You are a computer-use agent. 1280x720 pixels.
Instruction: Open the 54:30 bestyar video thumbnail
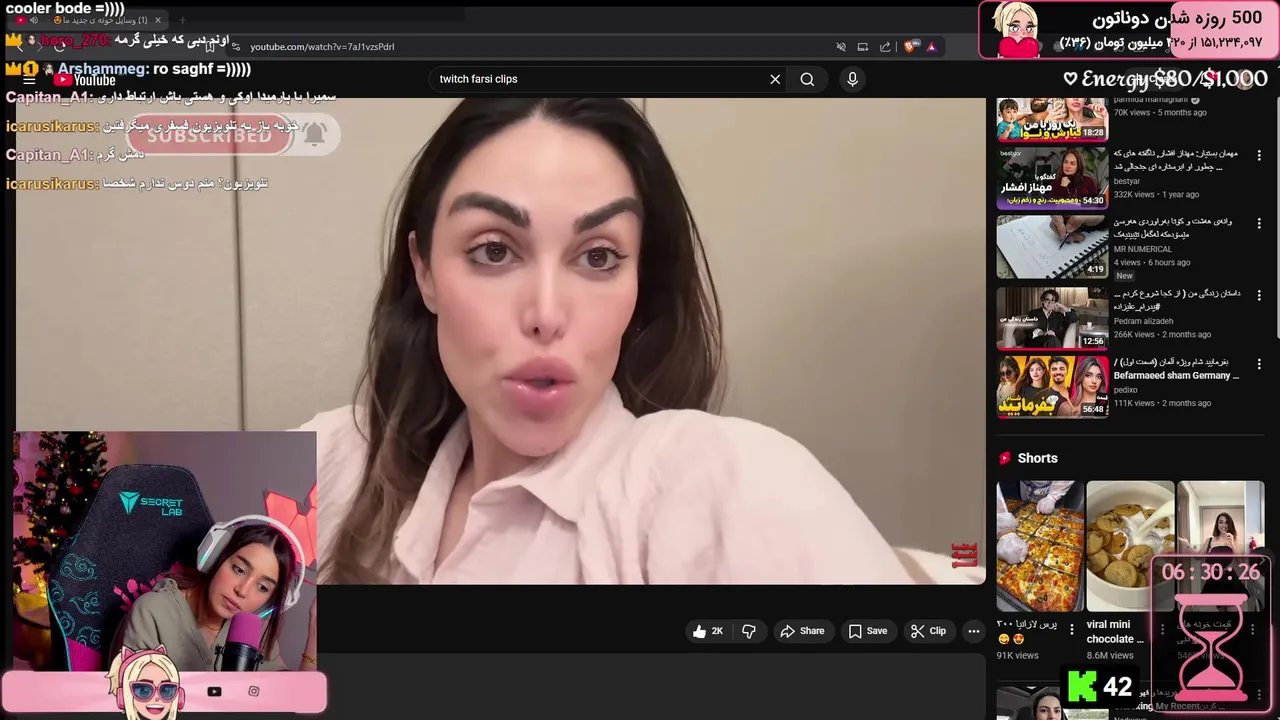[x=1052, y=178]
